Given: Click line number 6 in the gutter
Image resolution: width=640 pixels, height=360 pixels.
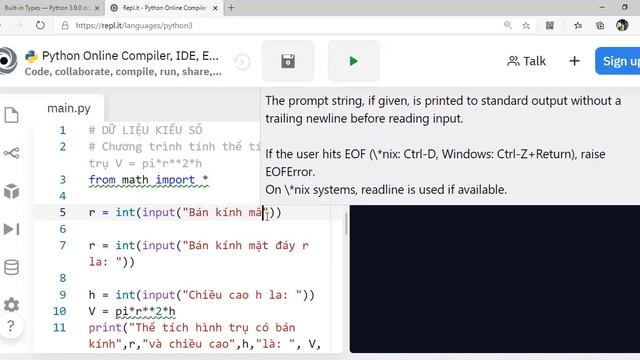Looking at the screenshot, I should [x=62, y=229].
